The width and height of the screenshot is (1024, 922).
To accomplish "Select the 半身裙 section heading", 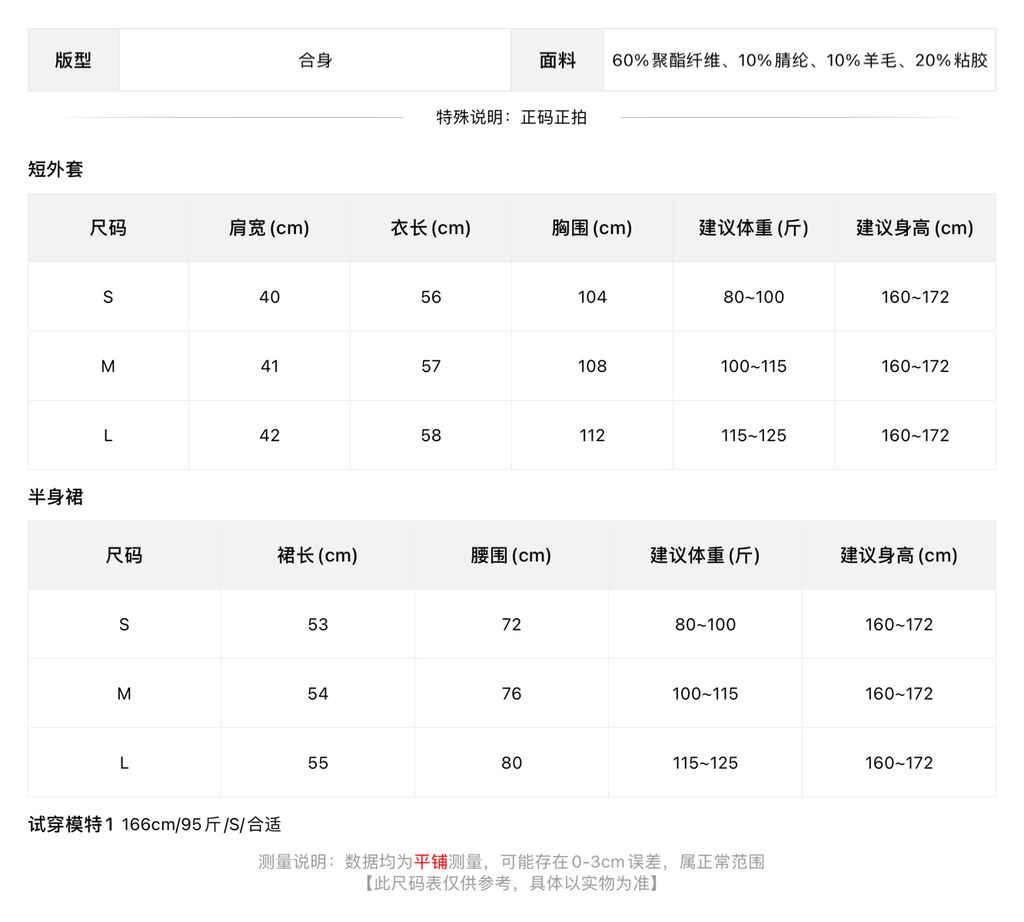I will [x=56, y=497].
